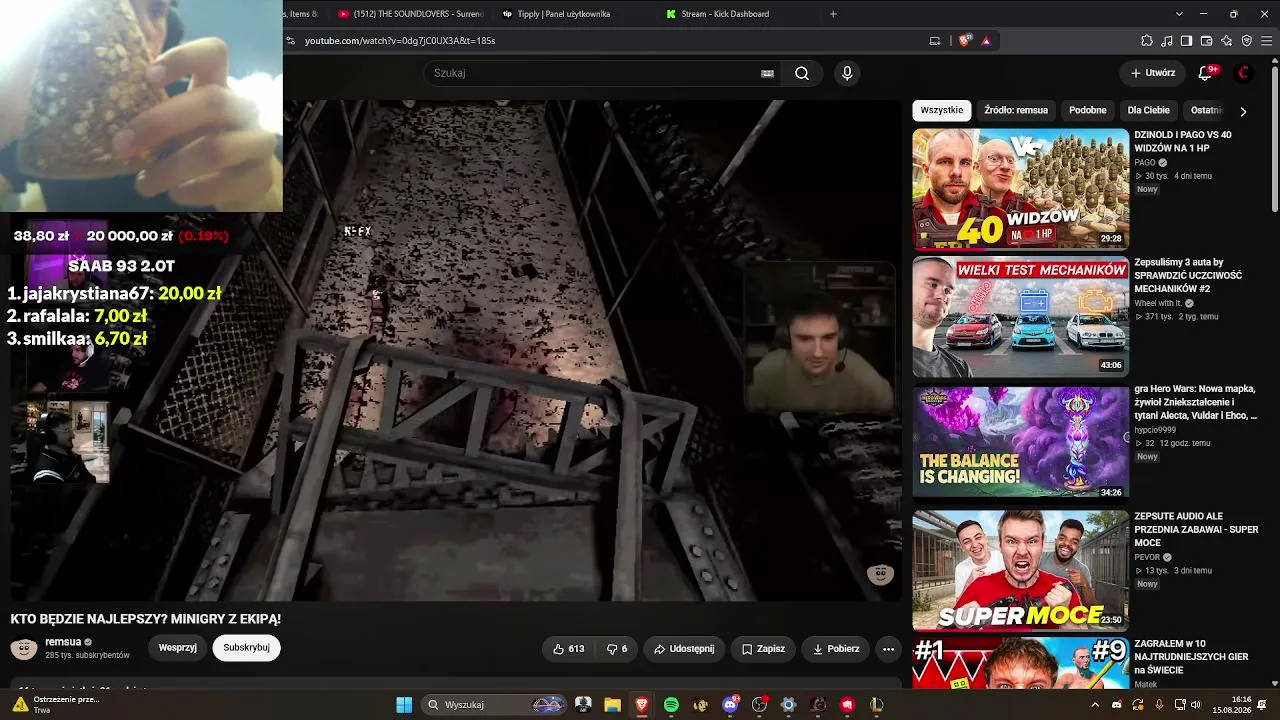Click the YouTube search magnifier button
Viewport: 1280px width, 720px height.
802,73
